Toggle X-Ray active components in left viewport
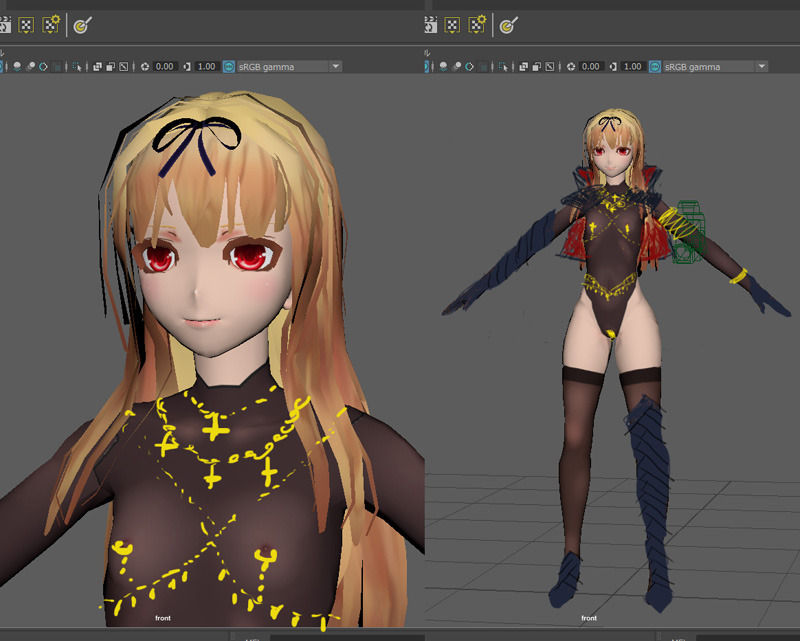800x641 pixels. coord(111,66)
